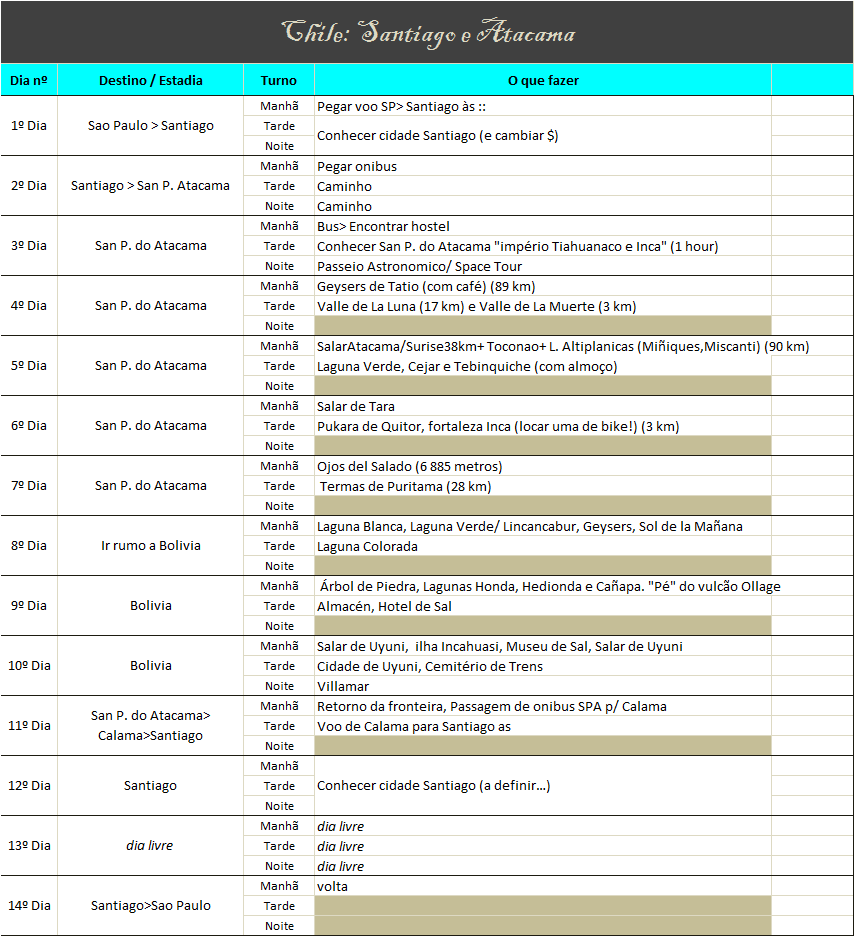
Task: Select the 'Santiago > San P. Atacama' destination cell
Action: tap(150, 186)
